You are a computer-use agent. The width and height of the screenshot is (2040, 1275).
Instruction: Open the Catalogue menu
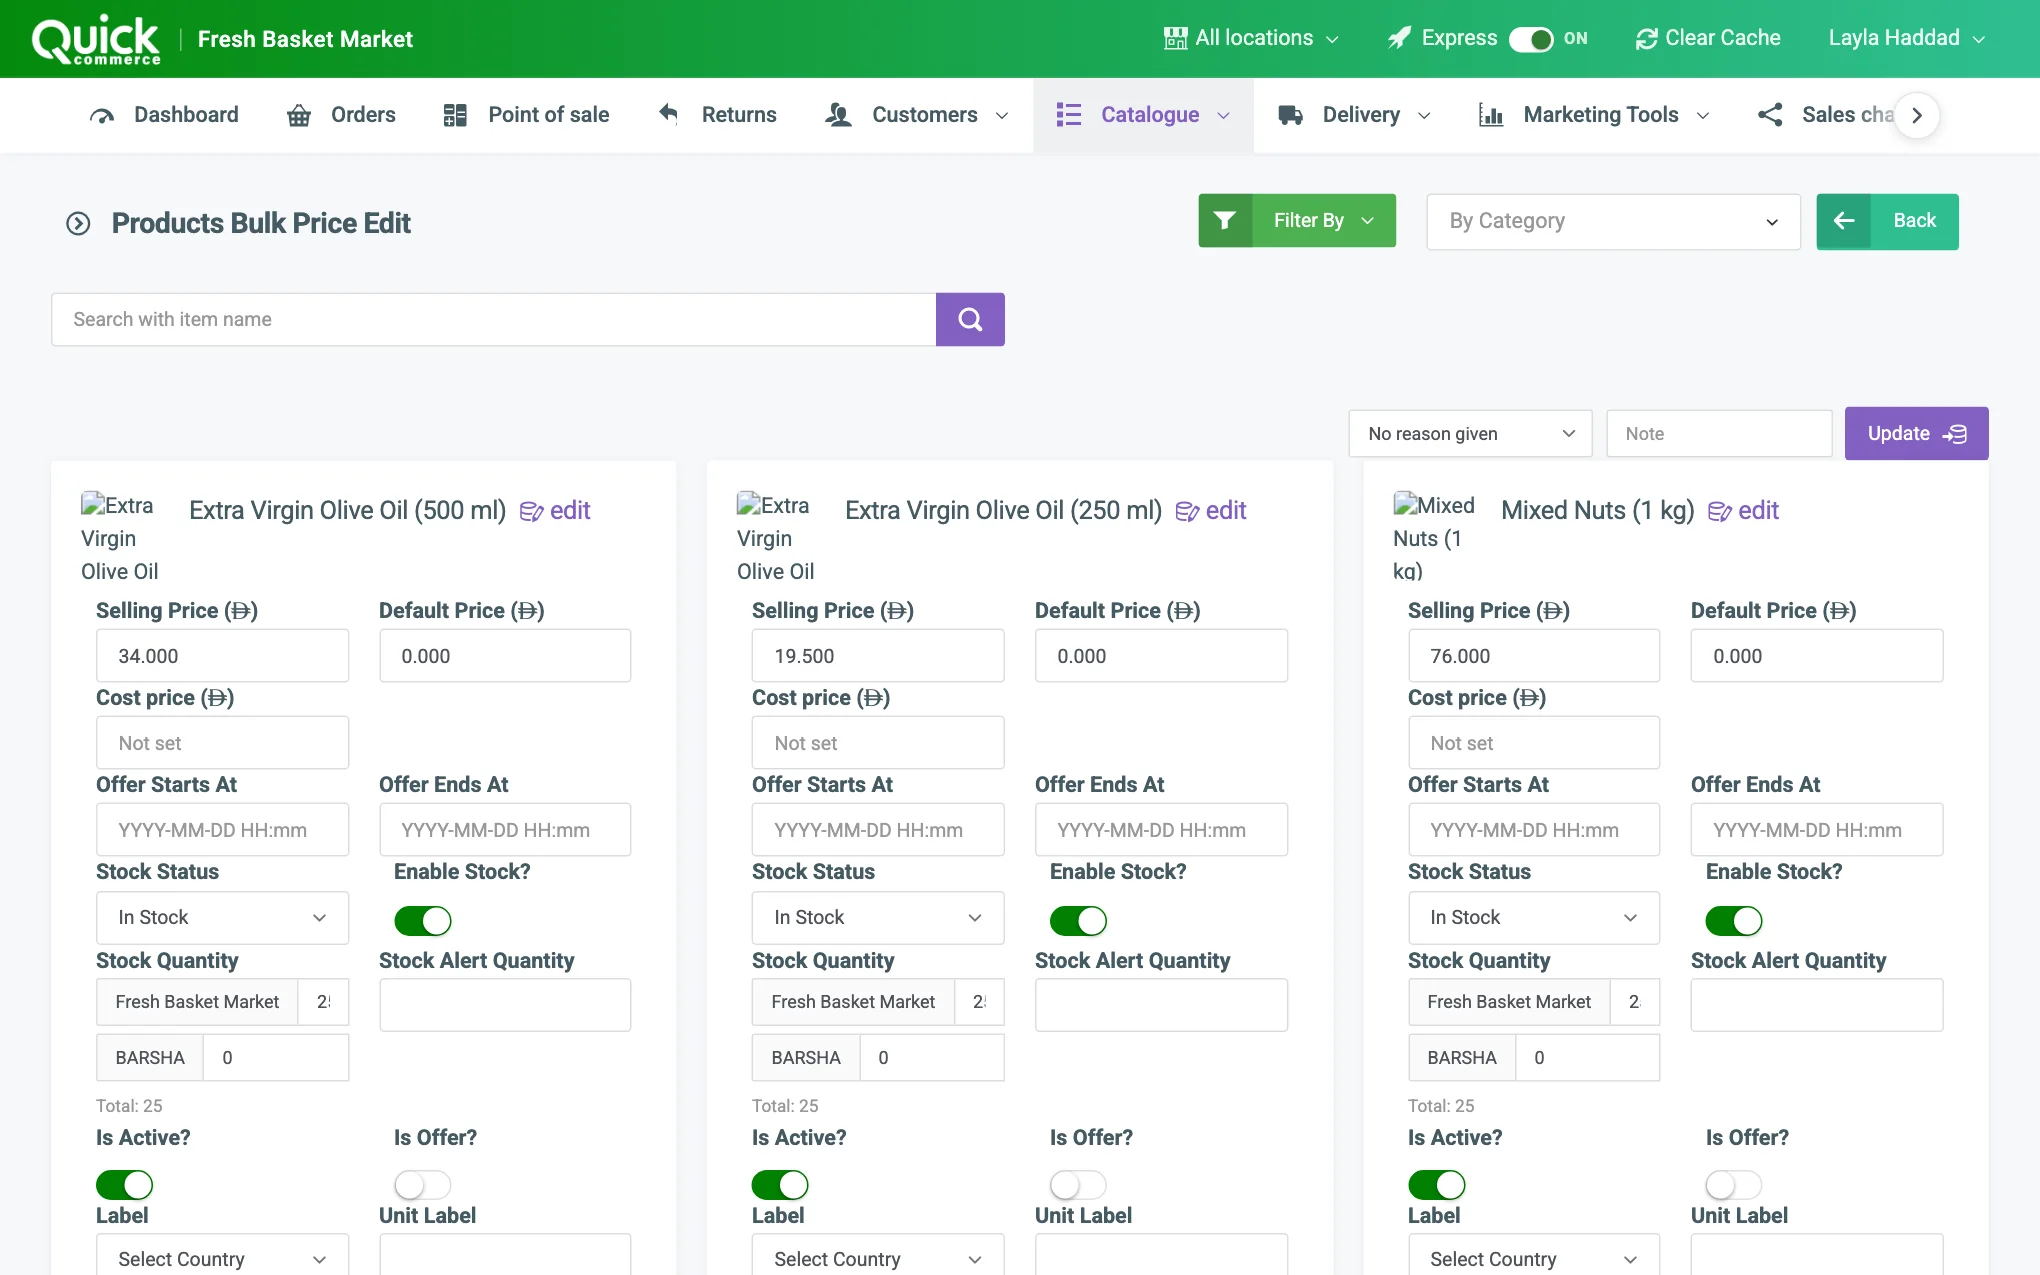click(1143, 115)
